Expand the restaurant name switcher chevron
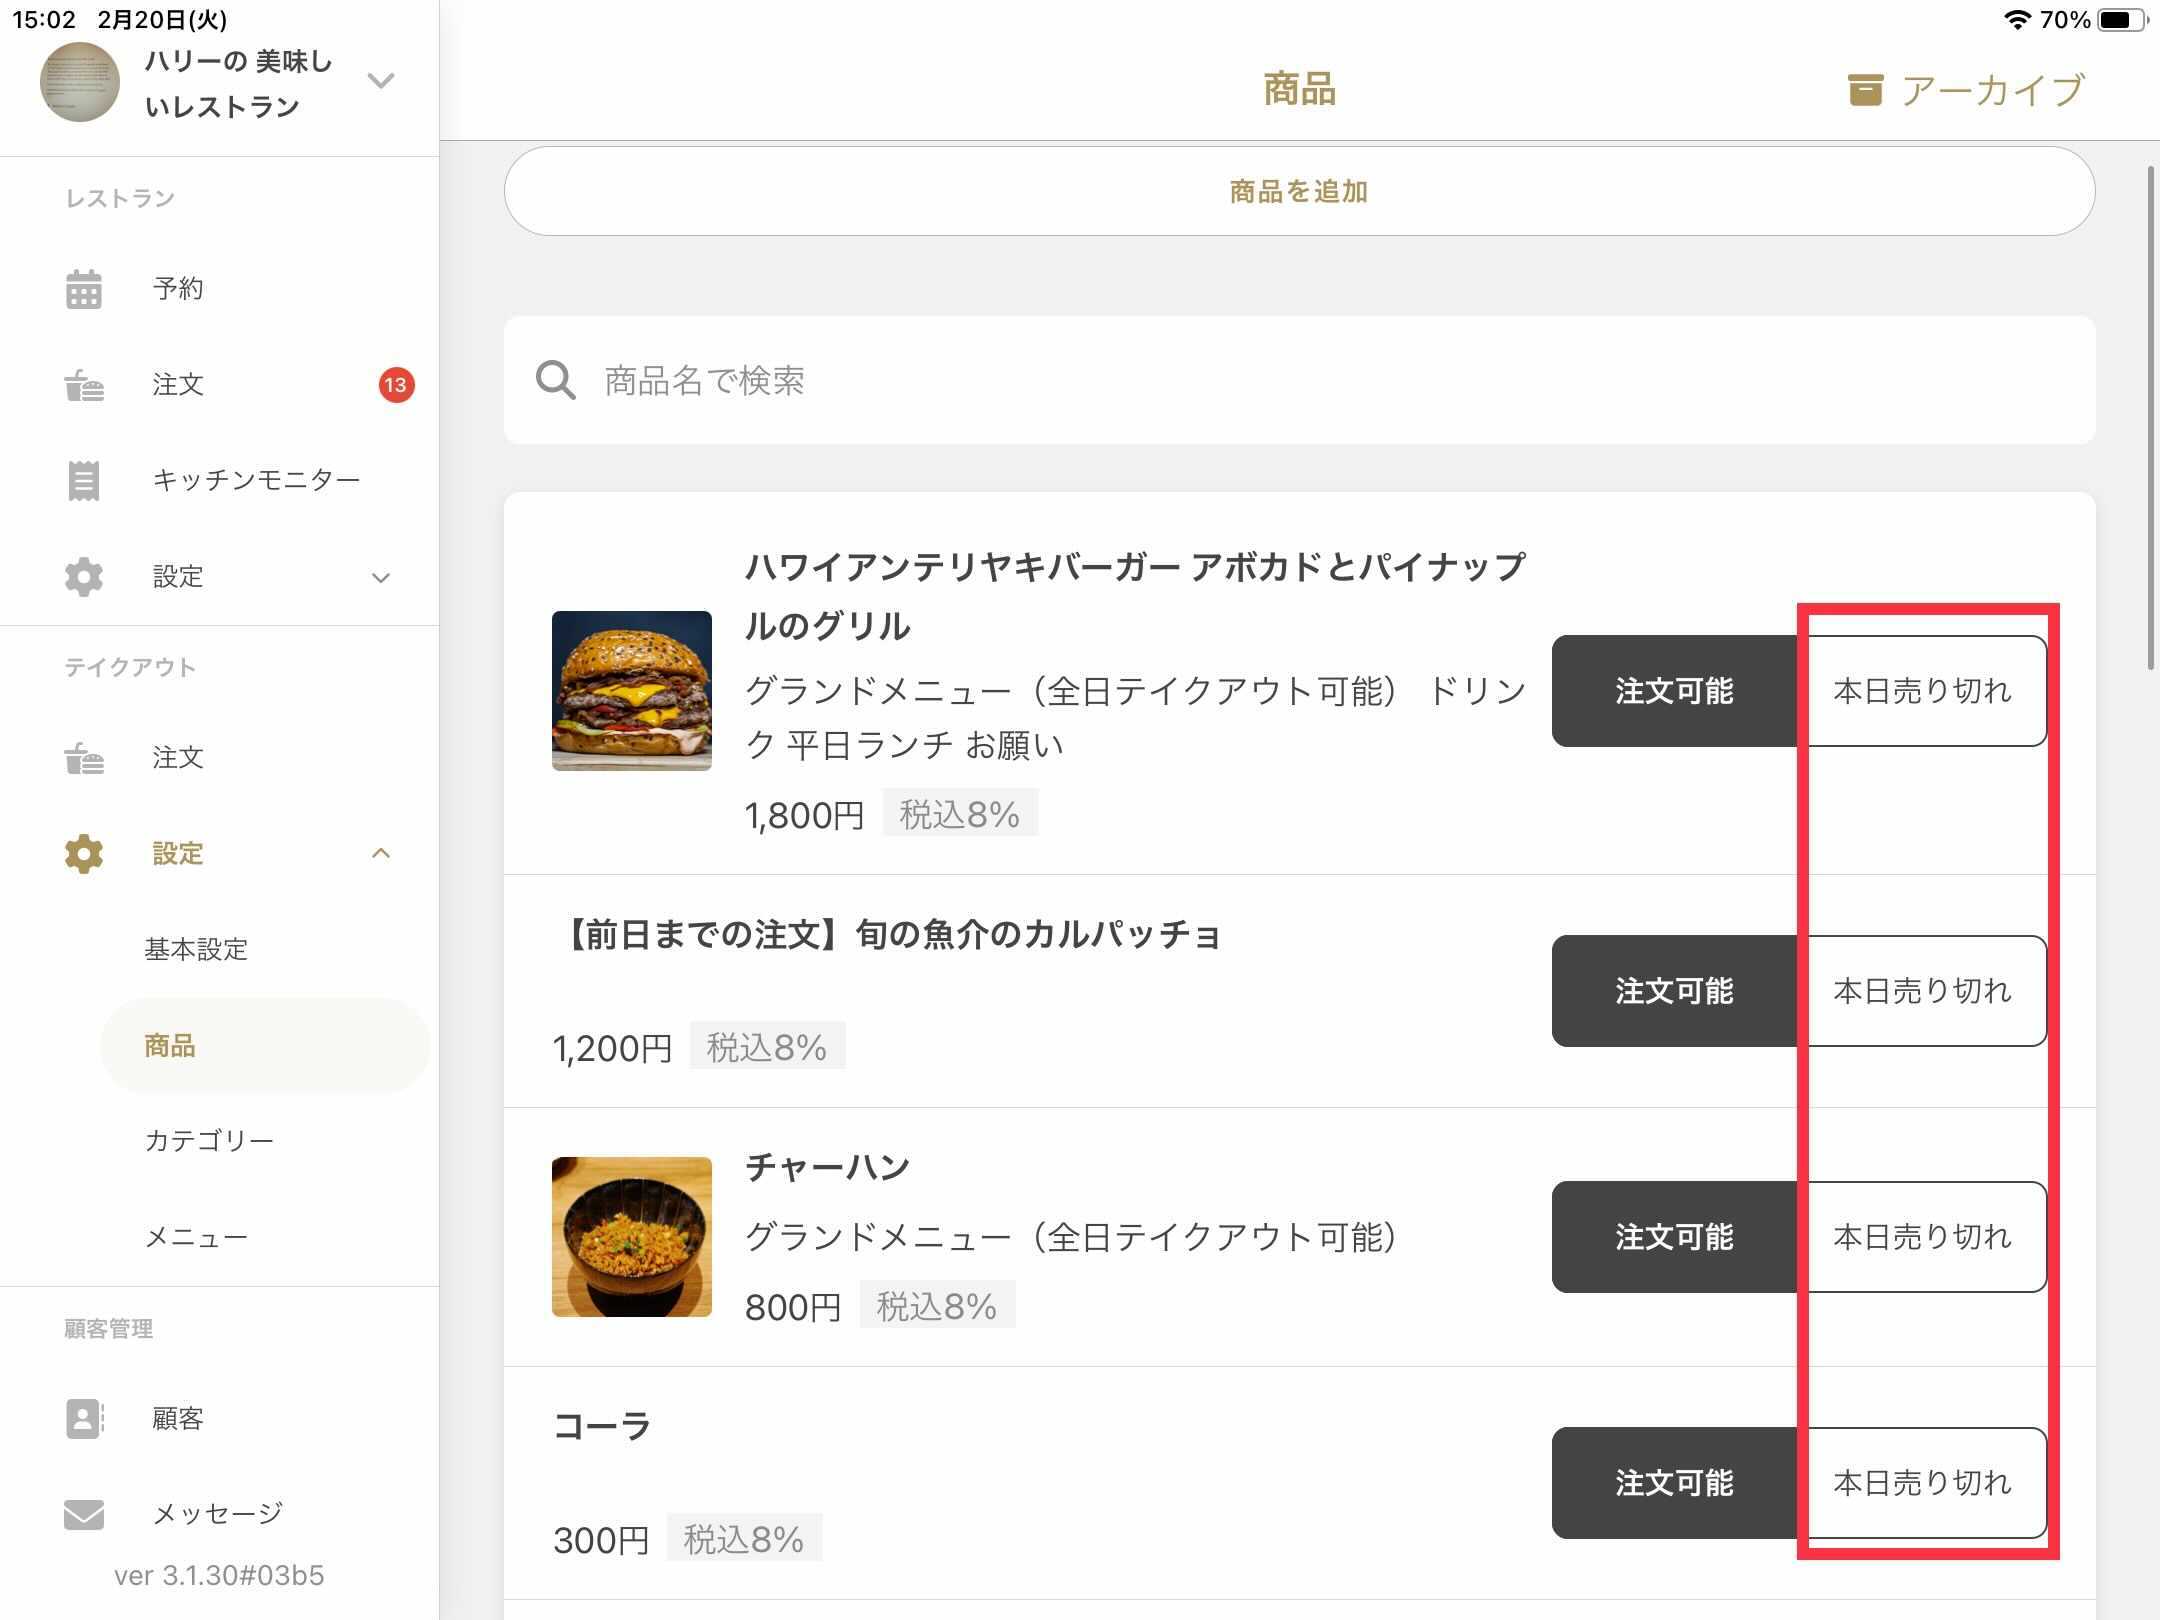The width and height of the screenshot is (2160, 1620). 381,81
